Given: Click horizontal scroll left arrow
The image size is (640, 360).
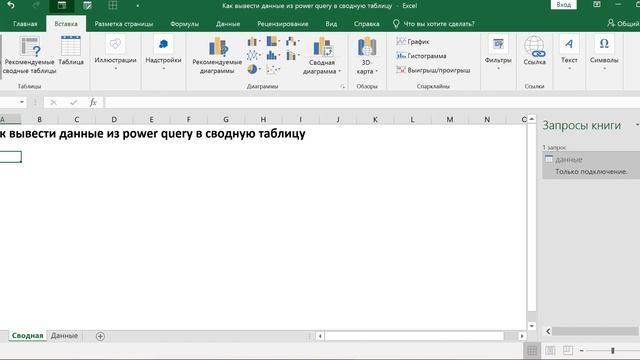Looking at the screenshot, I should click(x=320, y=336).
